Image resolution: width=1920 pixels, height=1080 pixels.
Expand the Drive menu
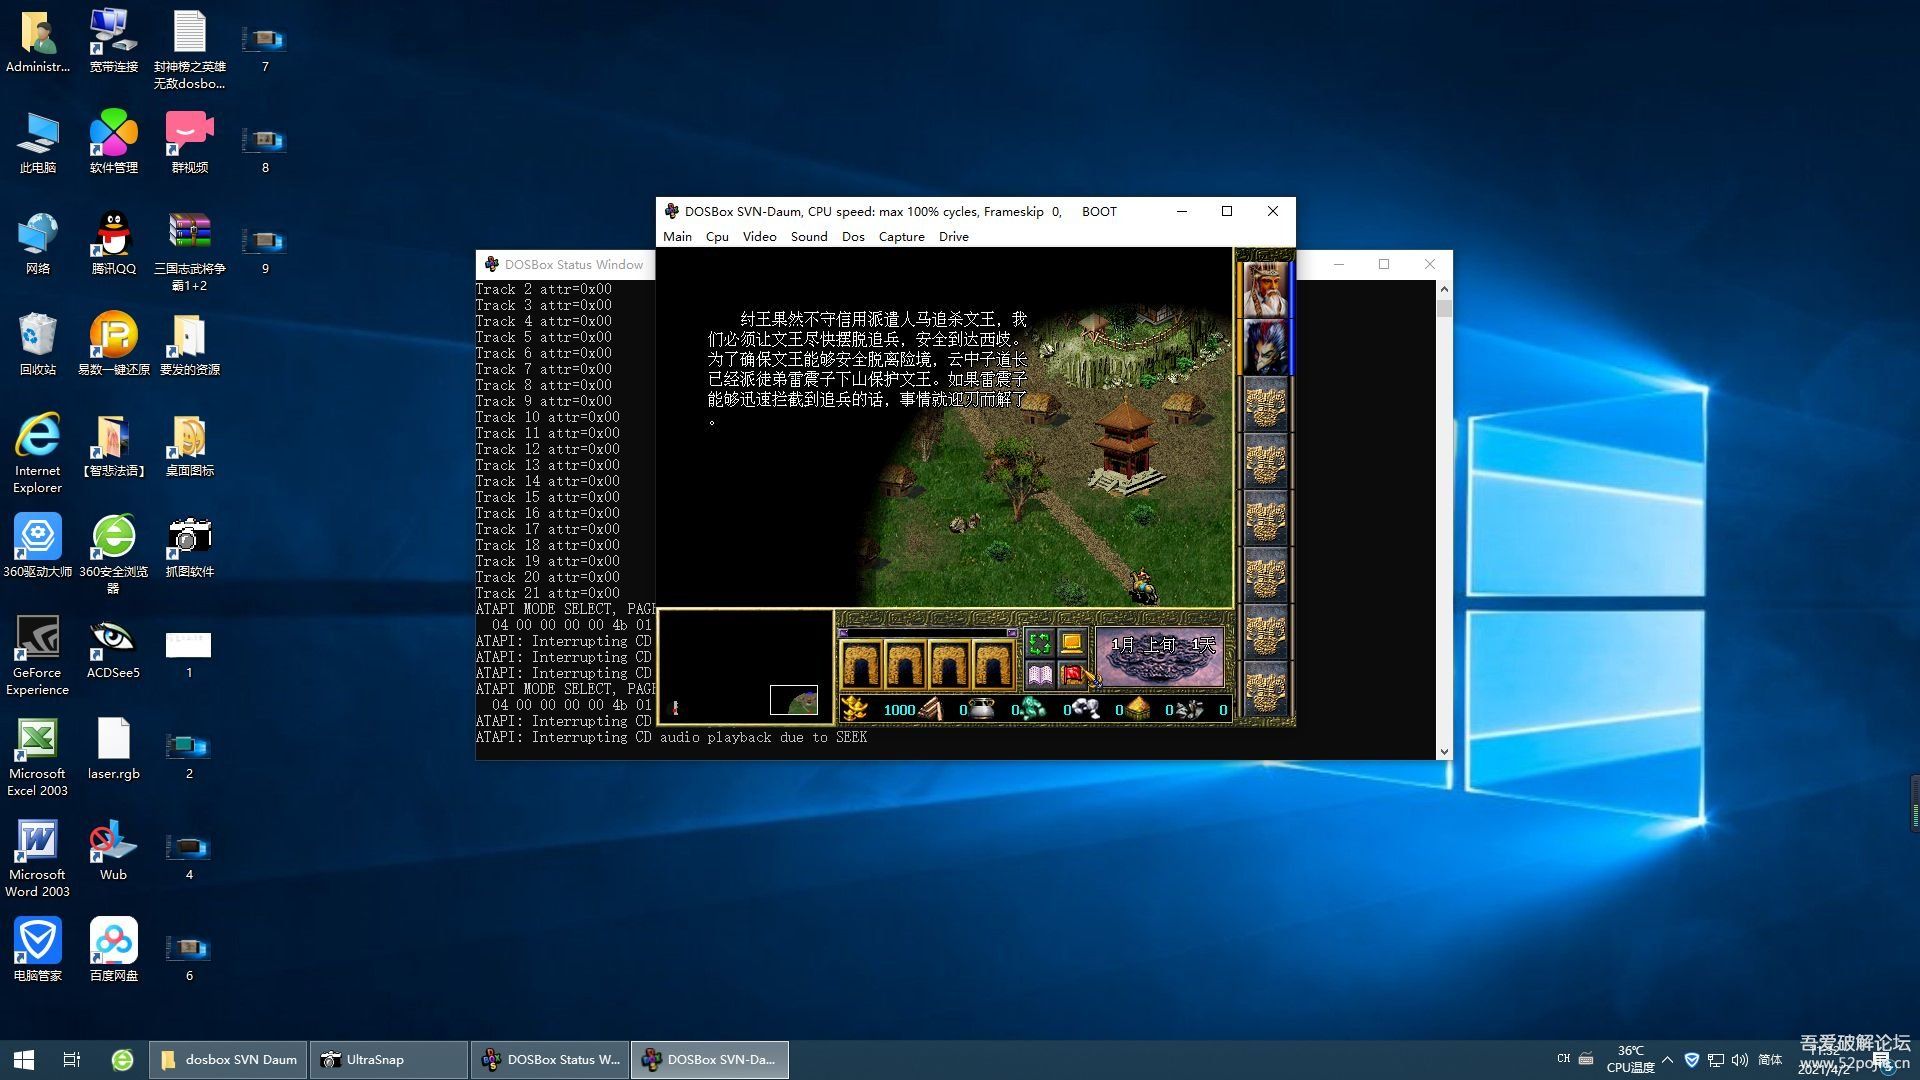[x=953, y=237]
